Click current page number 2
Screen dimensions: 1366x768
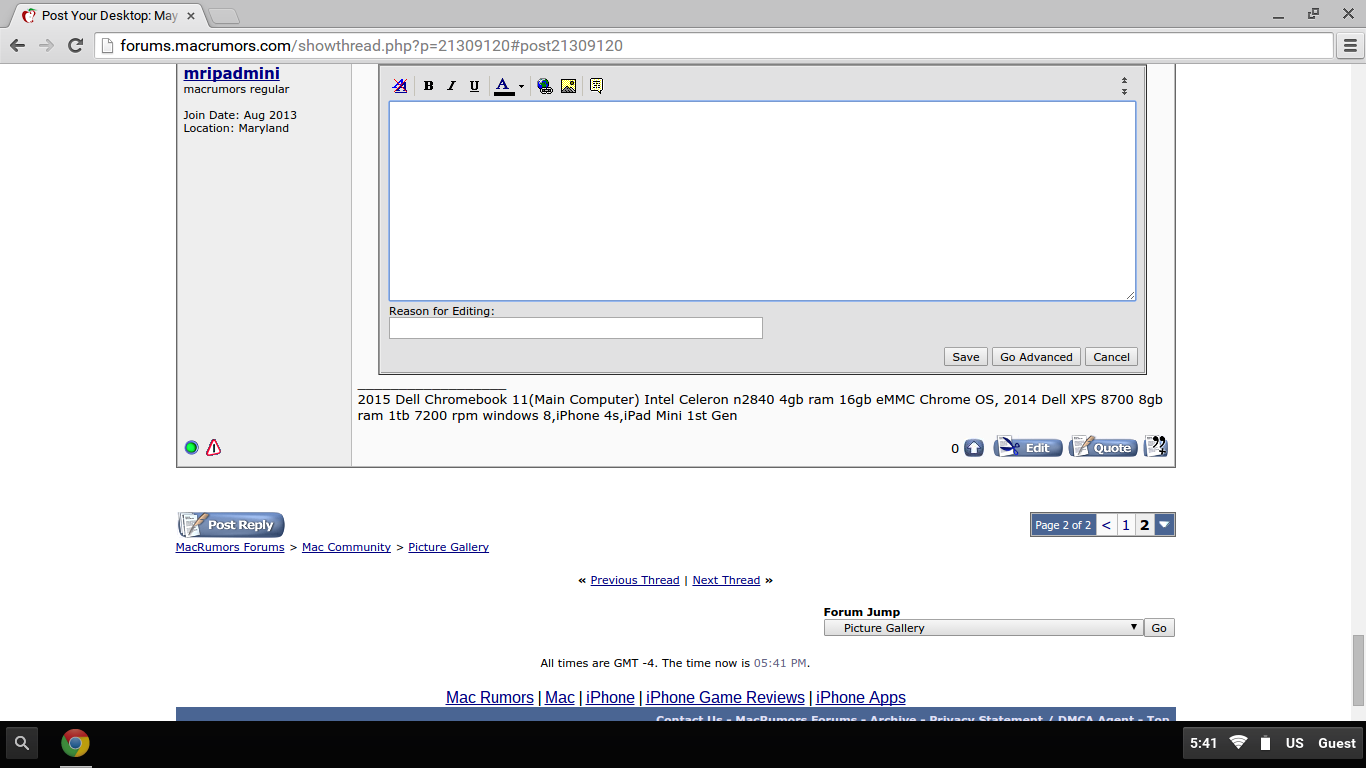[1145, 525]
